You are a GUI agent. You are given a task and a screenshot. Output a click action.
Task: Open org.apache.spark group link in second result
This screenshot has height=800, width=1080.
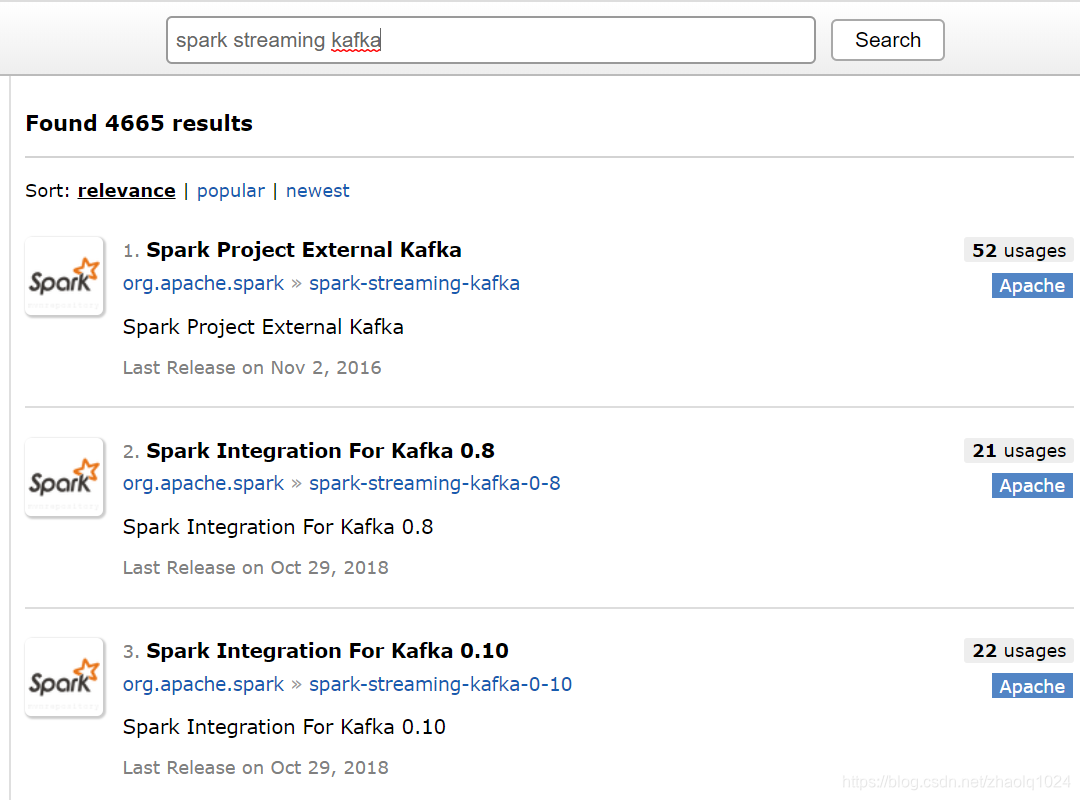point(203,483)
